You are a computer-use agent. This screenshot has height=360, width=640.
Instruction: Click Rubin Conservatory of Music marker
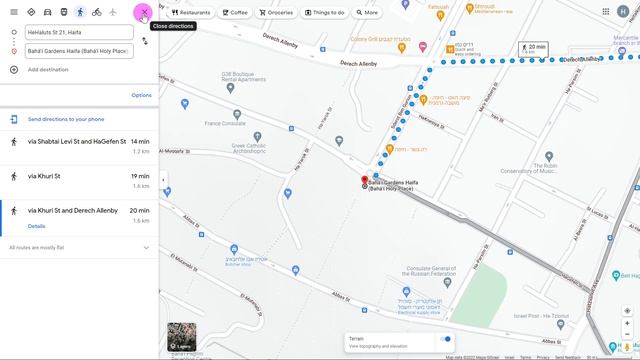coord(549,156)
